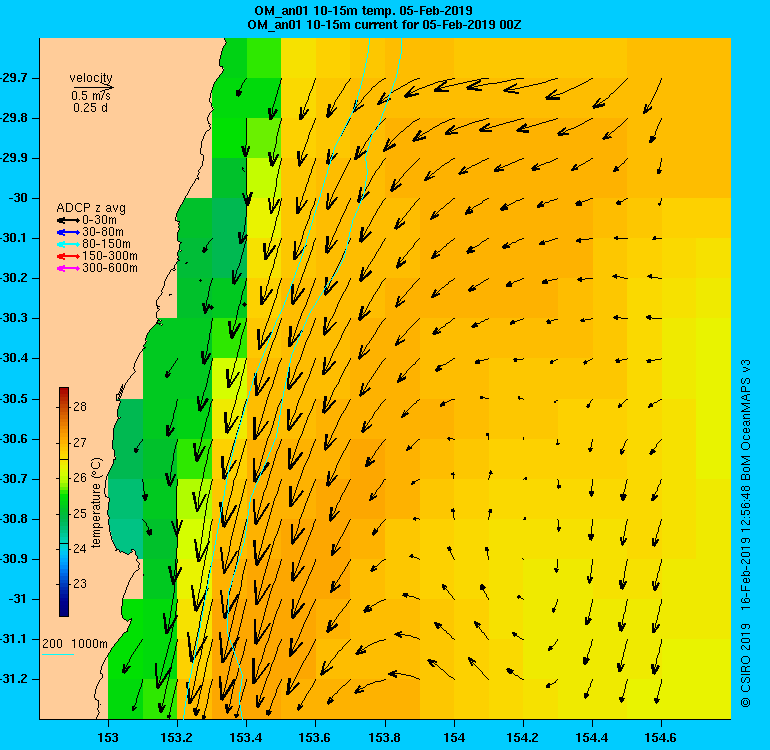Click the longitude axis label '153.8'
This screenshot has height=750, width=770.
click(385, 738)
